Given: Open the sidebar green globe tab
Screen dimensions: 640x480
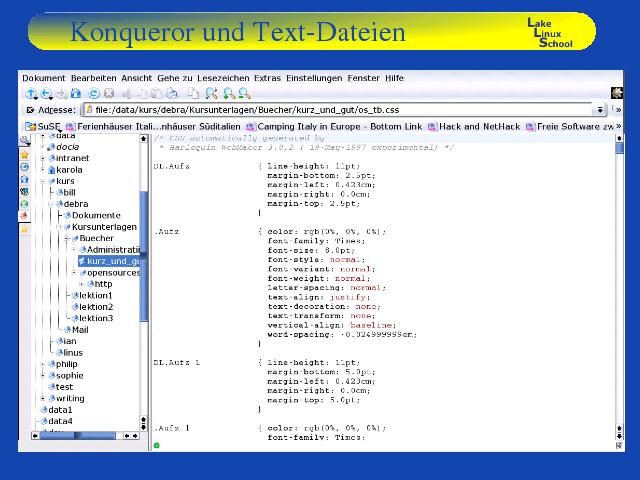Looking at the screenshot, I should [24, 203].
